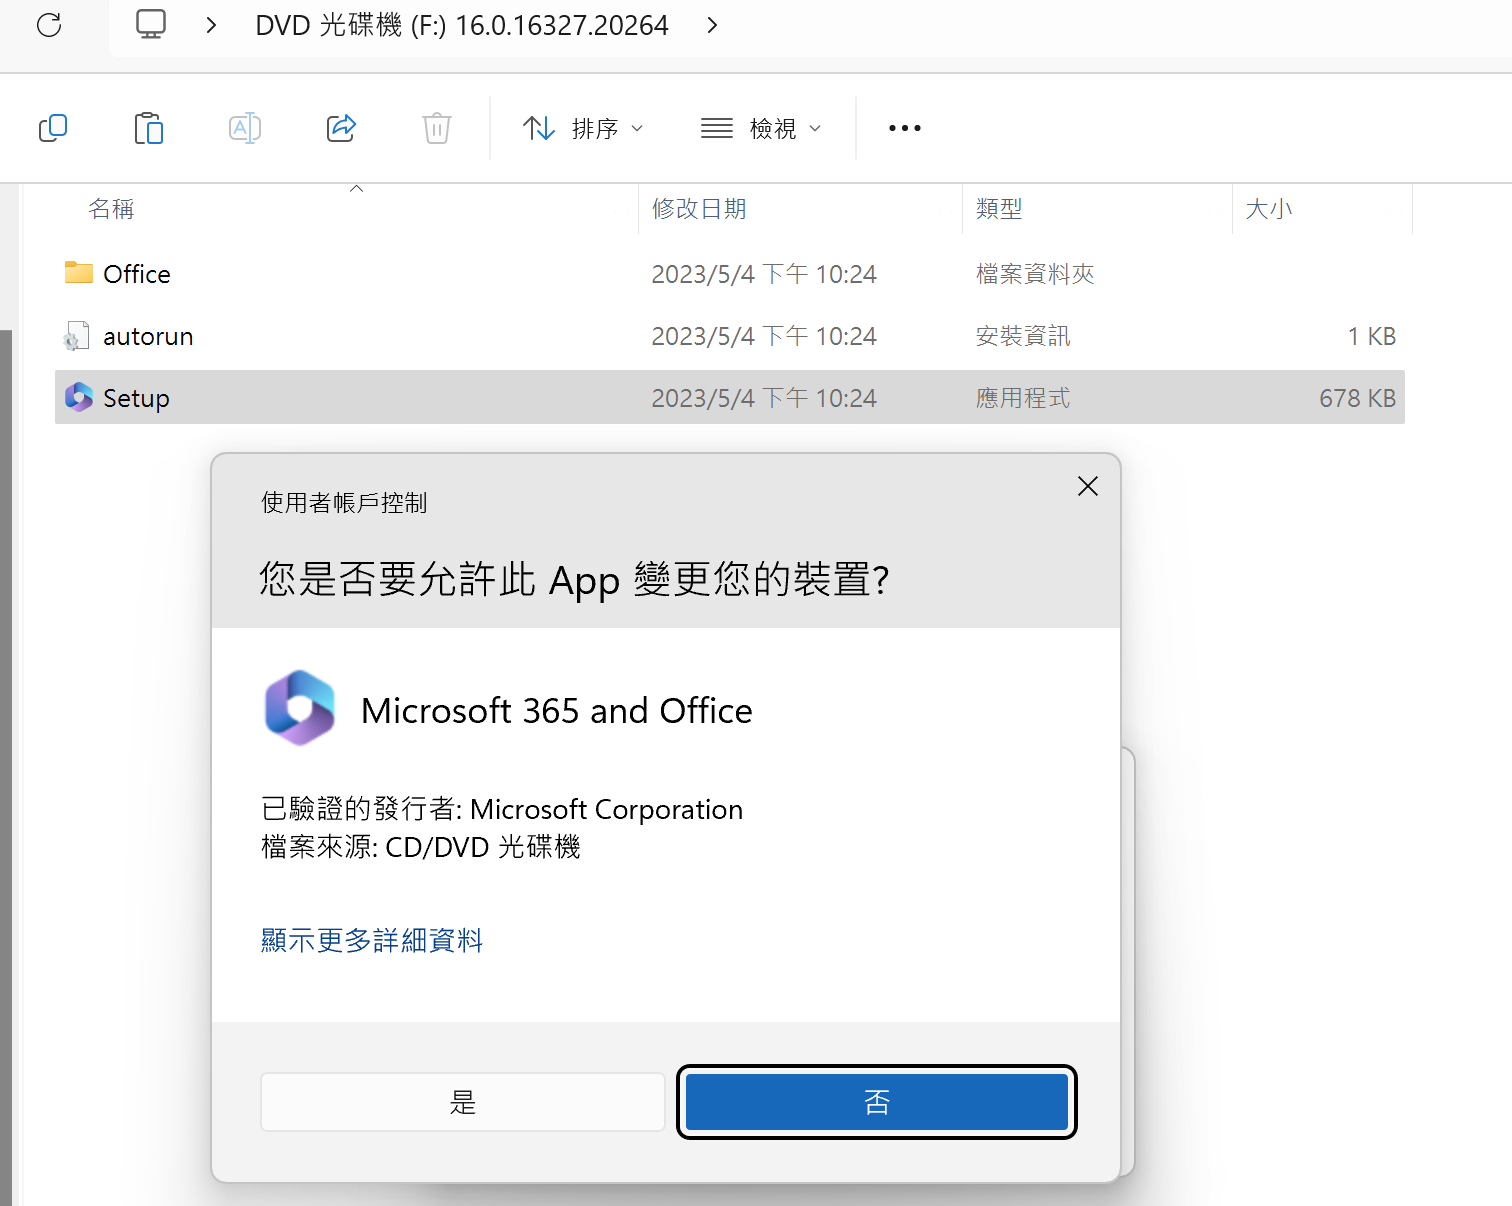Expand chevron before DVD drive path
This screenshot has height=1206, width=1512.
211,25
